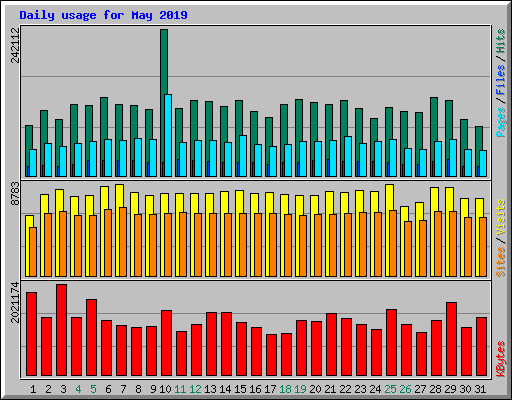The width and height of the screenshot is (512, 400).
Task: Click the orange sites bar for day 31
Action: [483, 247]
